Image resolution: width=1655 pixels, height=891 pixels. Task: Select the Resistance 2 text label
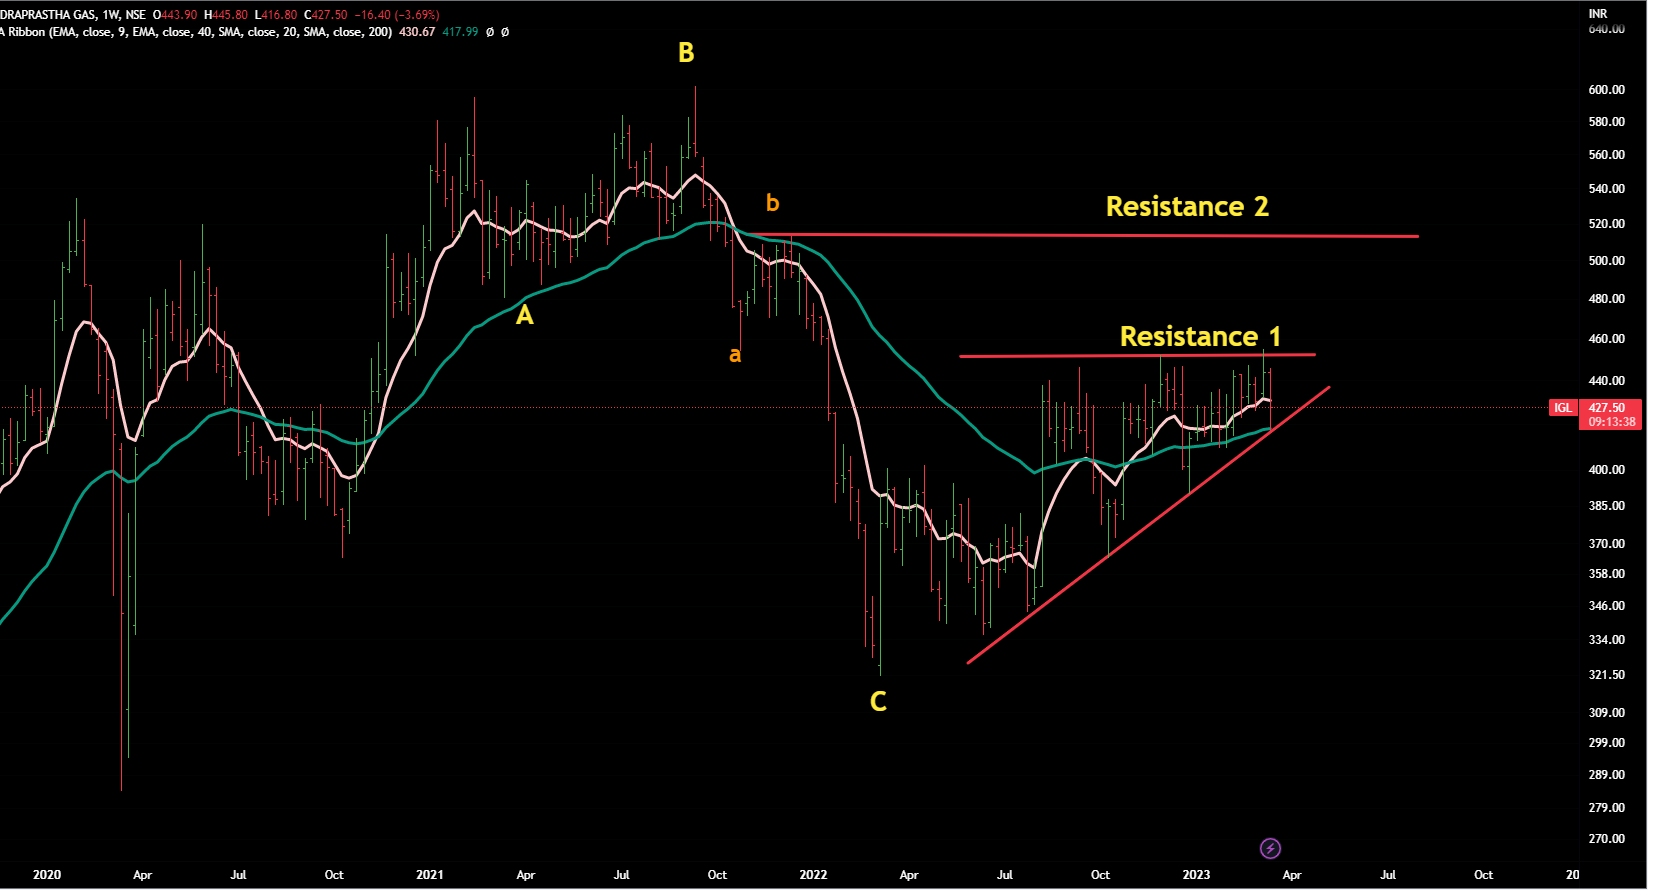[1187, 207]
